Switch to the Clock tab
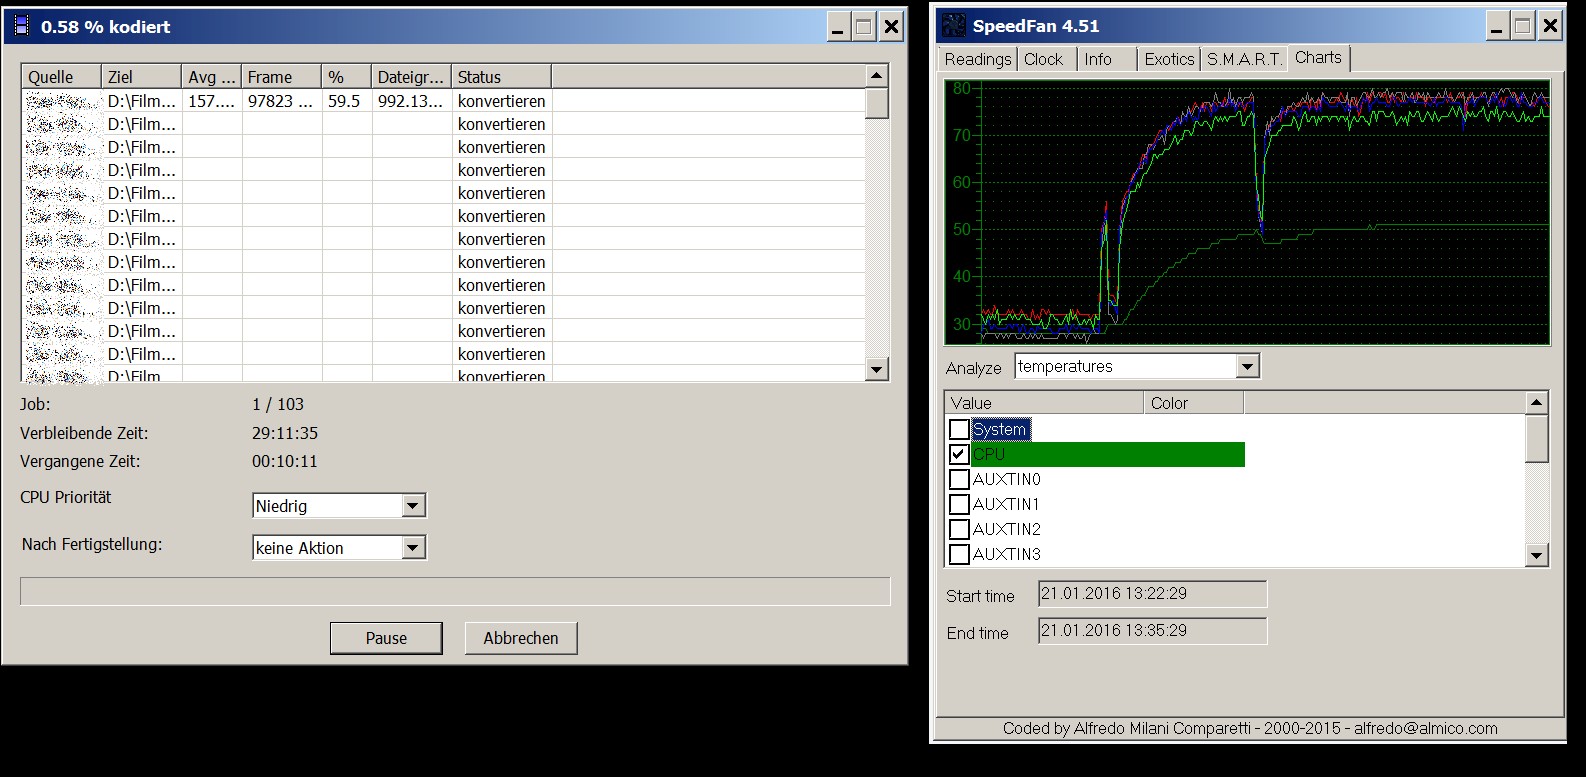Viewport: 1586px width, 777px height. point(1044,59)
